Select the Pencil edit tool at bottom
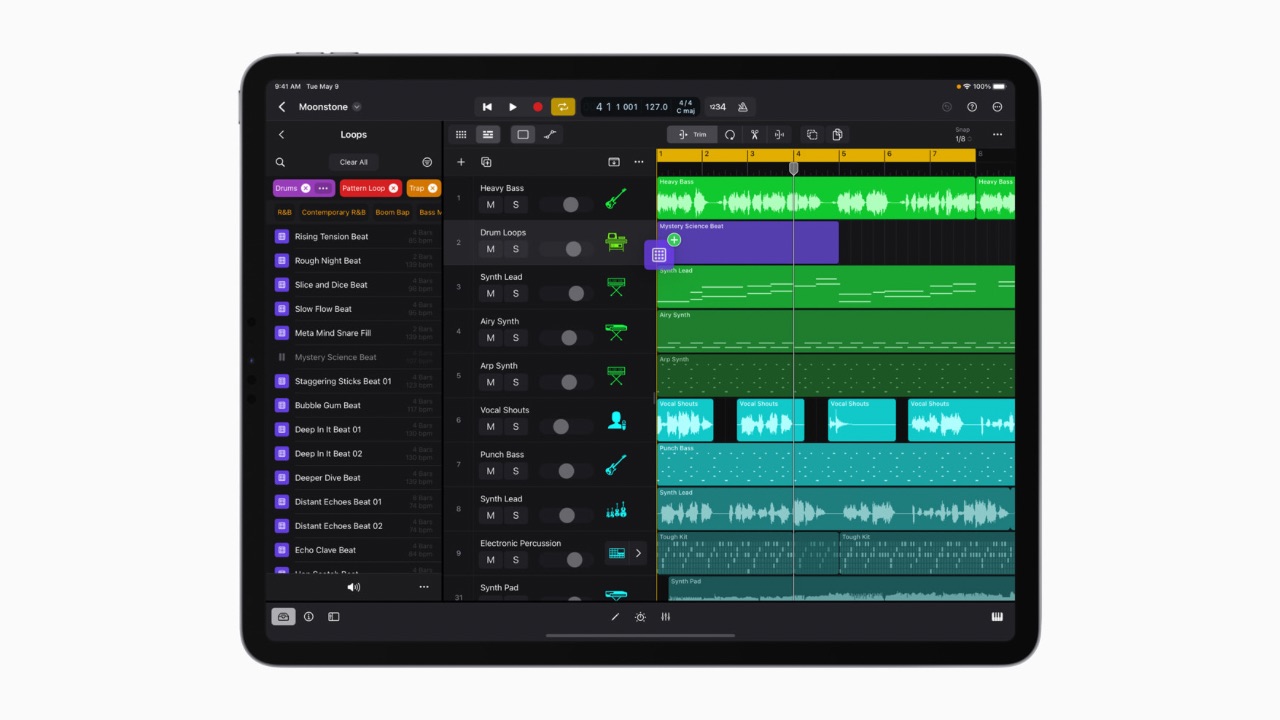The image size is (1280, 720). pyautogui.click(x=615, y=617)
